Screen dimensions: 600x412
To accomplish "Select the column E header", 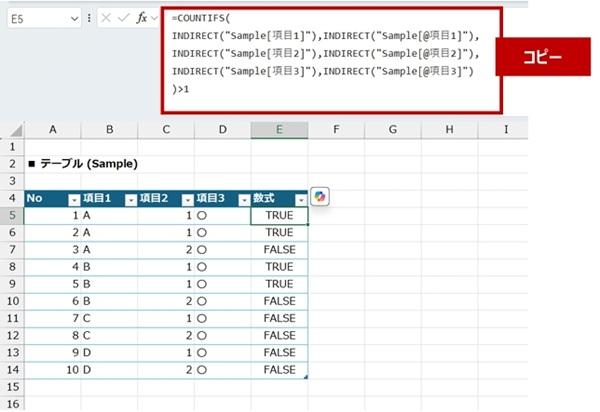I will pyautogui.click(x=280, y=130).
